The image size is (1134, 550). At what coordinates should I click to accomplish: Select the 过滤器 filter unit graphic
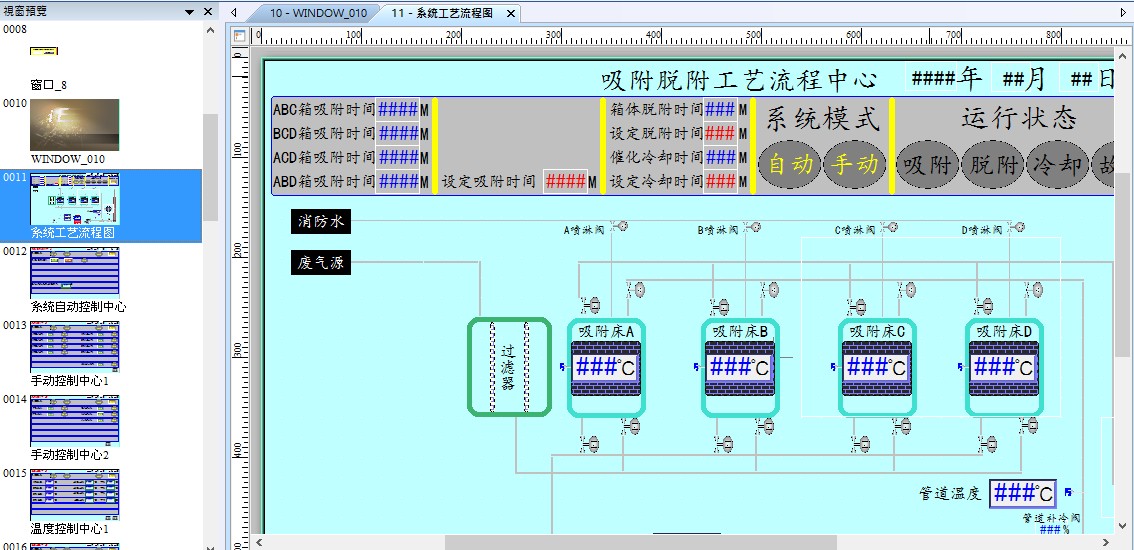(509, 367)
